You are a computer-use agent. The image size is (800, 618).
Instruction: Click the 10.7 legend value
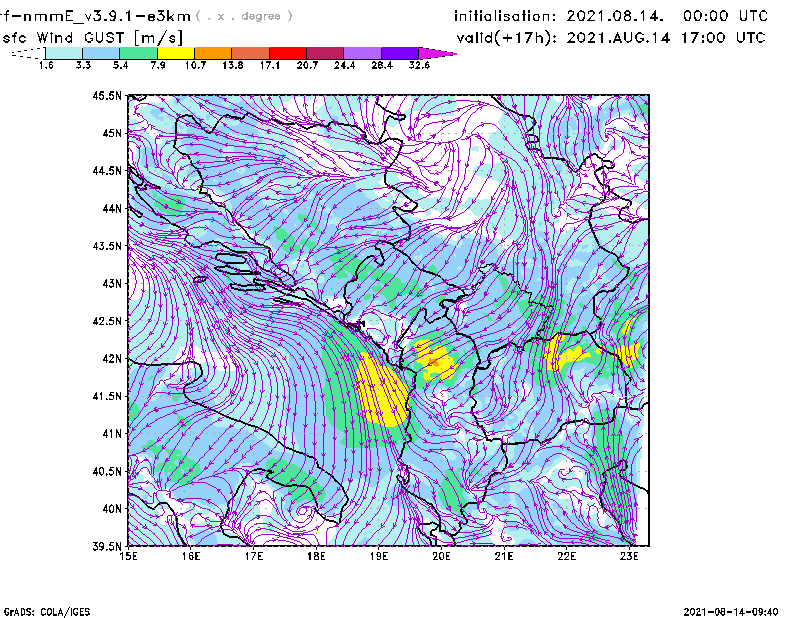pos(195,65)
